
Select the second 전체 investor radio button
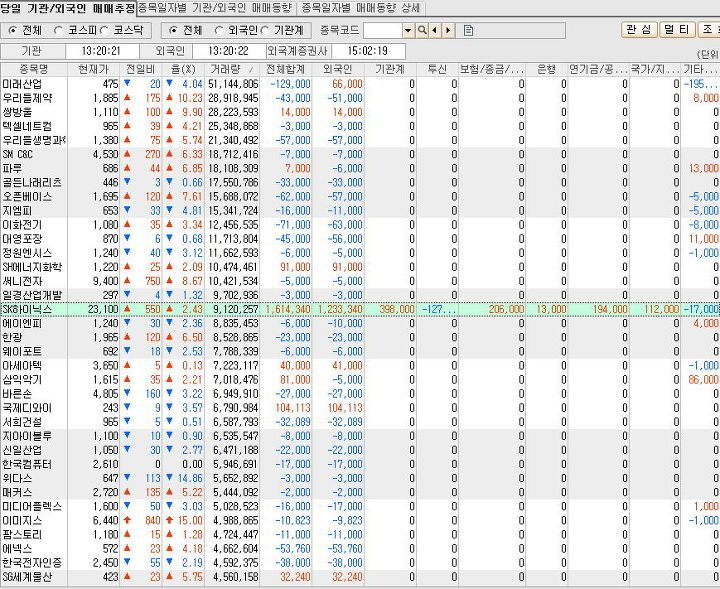point(173,31)
